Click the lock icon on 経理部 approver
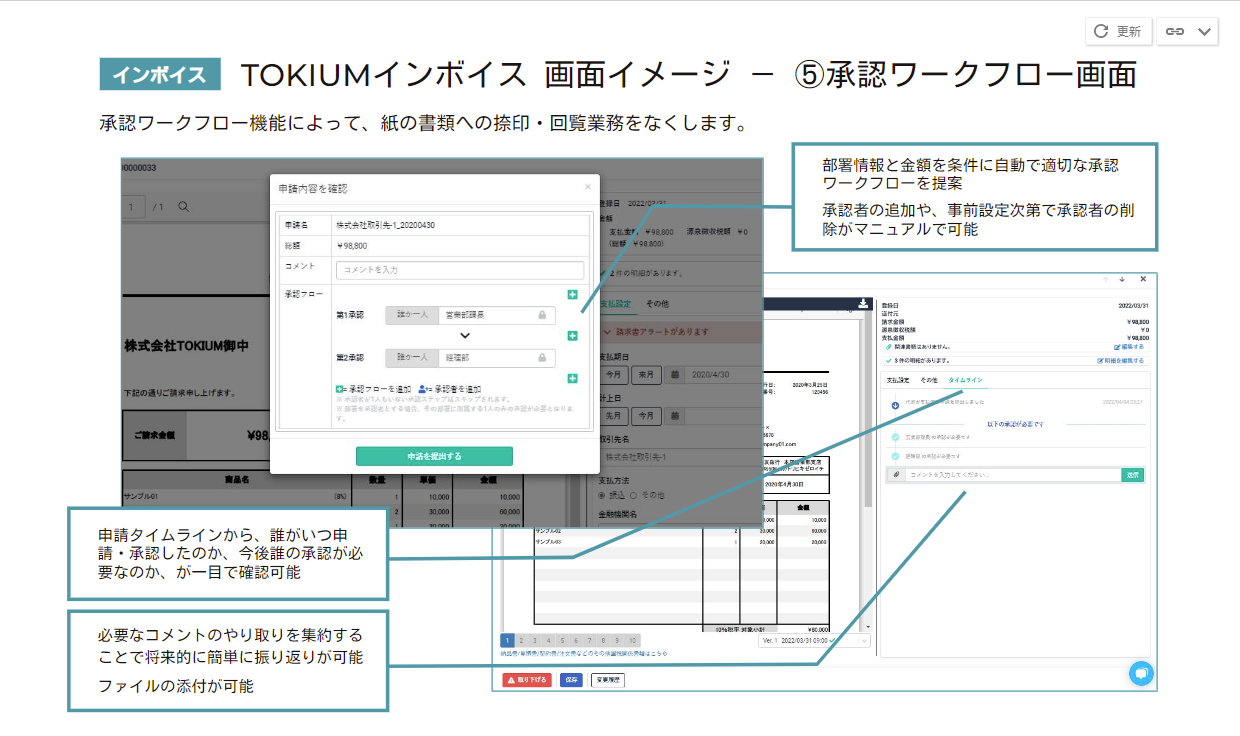1240x736 pixels. (x=542, y=358)
